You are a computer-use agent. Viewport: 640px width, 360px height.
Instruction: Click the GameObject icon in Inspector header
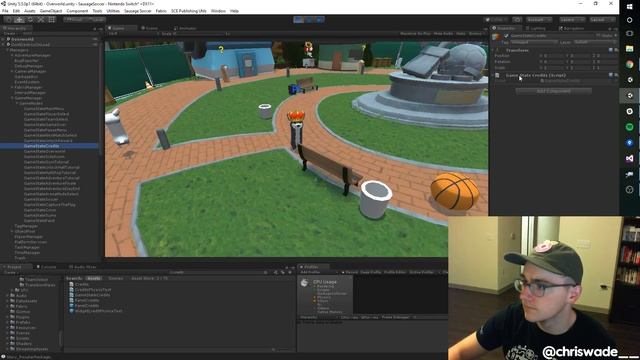pos(497,37)
